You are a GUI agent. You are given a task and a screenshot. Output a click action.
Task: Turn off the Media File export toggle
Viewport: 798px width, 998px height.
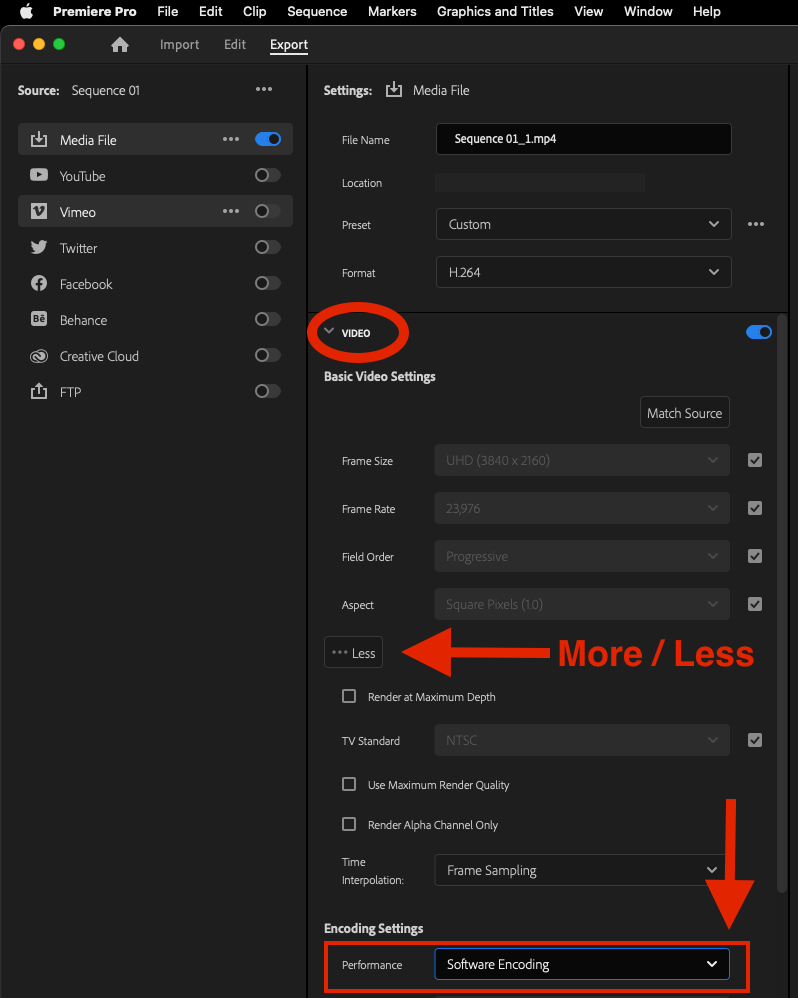click(x=268, y=139)
